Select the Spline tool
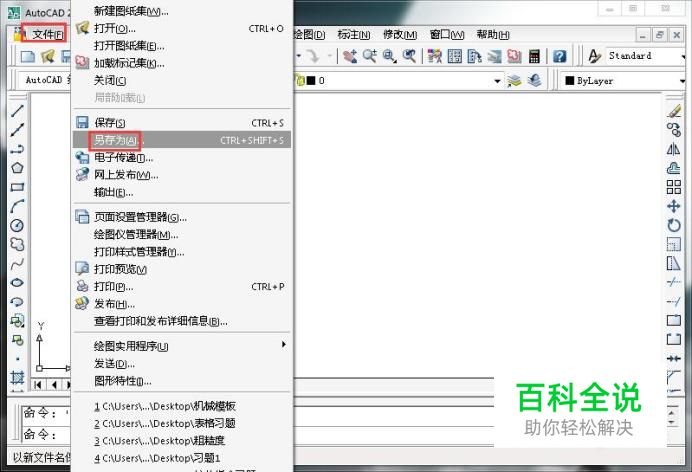The width and height of the screenshot is (692, 472). point(17,264)
